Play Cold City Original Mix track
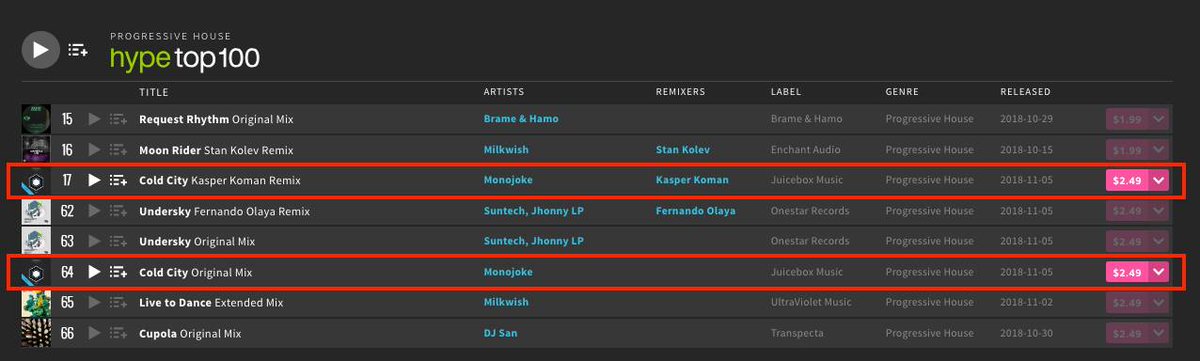 pos(95,272)
